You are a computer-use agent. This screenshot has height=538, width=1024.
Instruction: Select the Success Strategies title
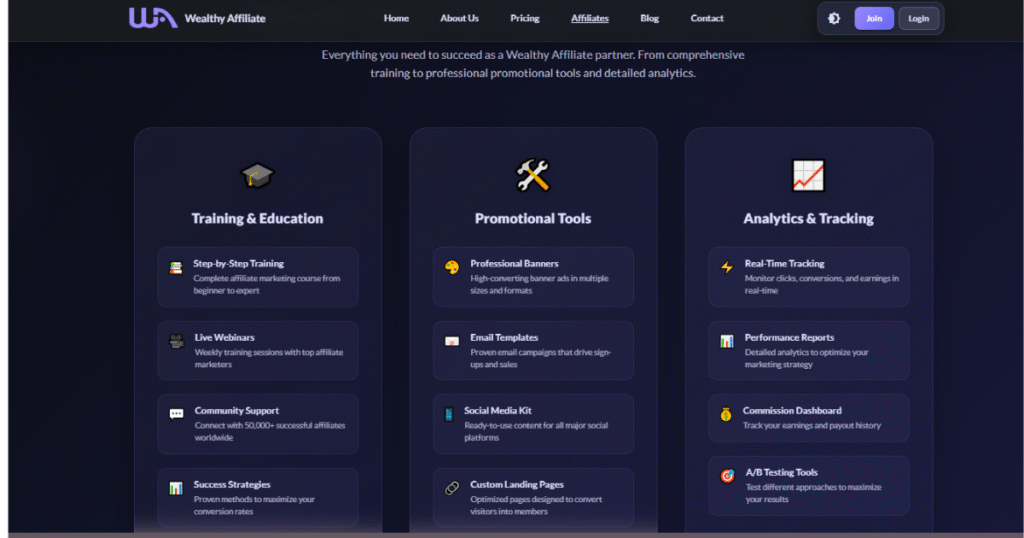[x=232, y=484]
